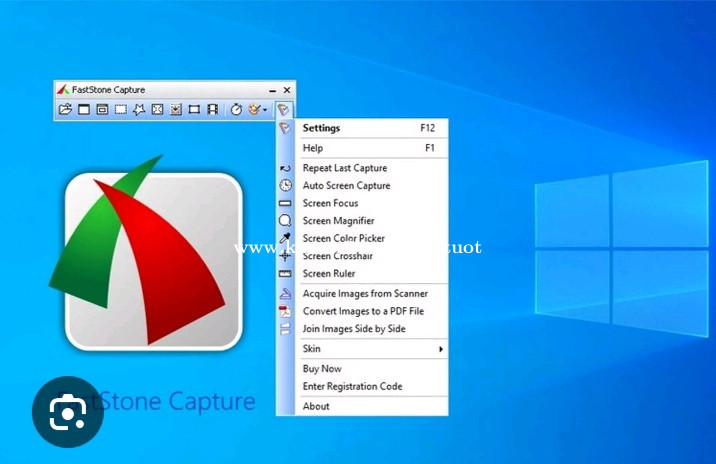Expand the Skin submenu
The image size is (716, 464).
(363, 349)
